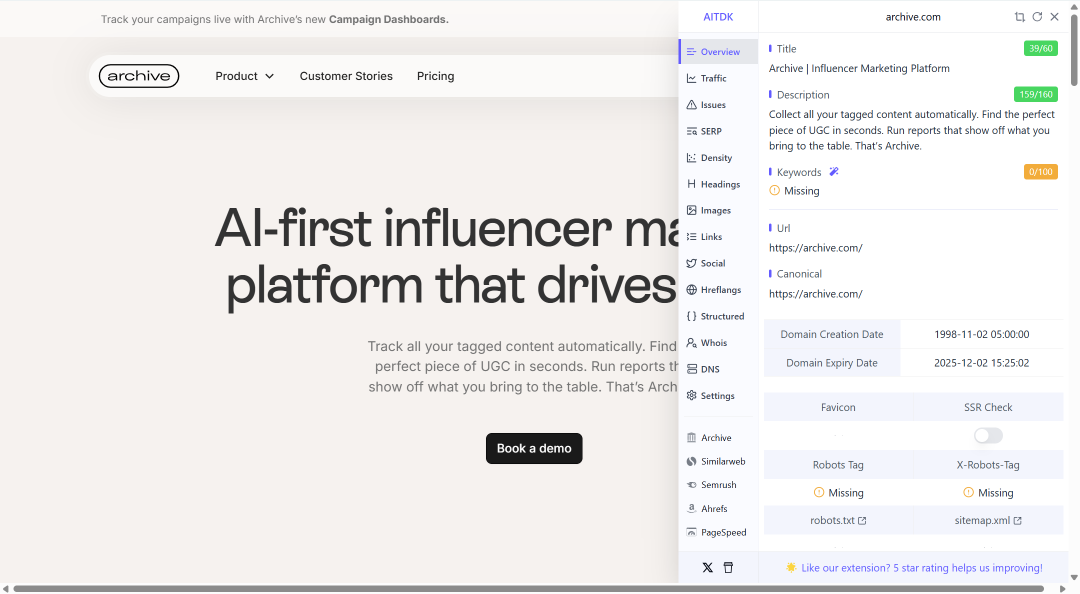Click the AITDK logo text
Image resolution: width=1080 pixels, height=594 pixels.
(718, 17)
